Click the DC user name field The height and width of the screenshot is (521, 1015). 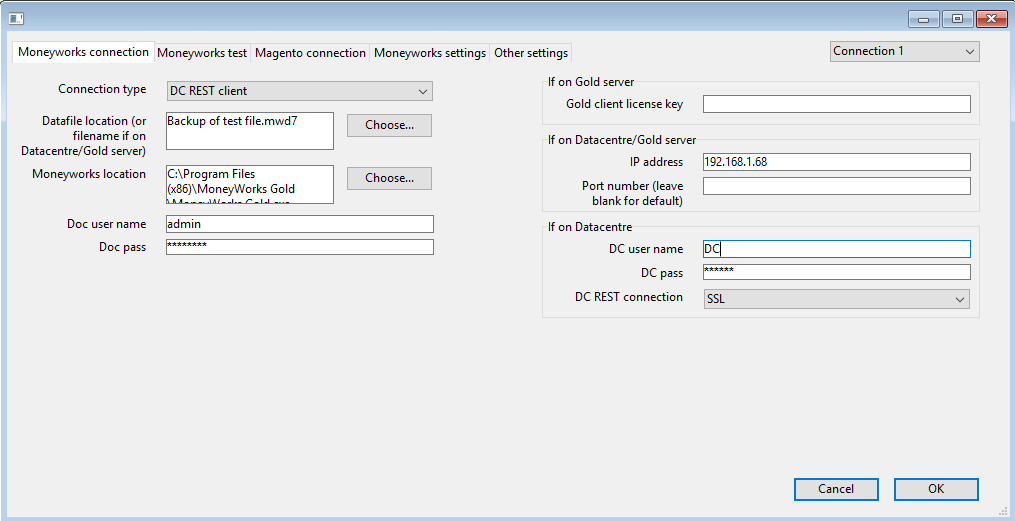pos(837,249)
